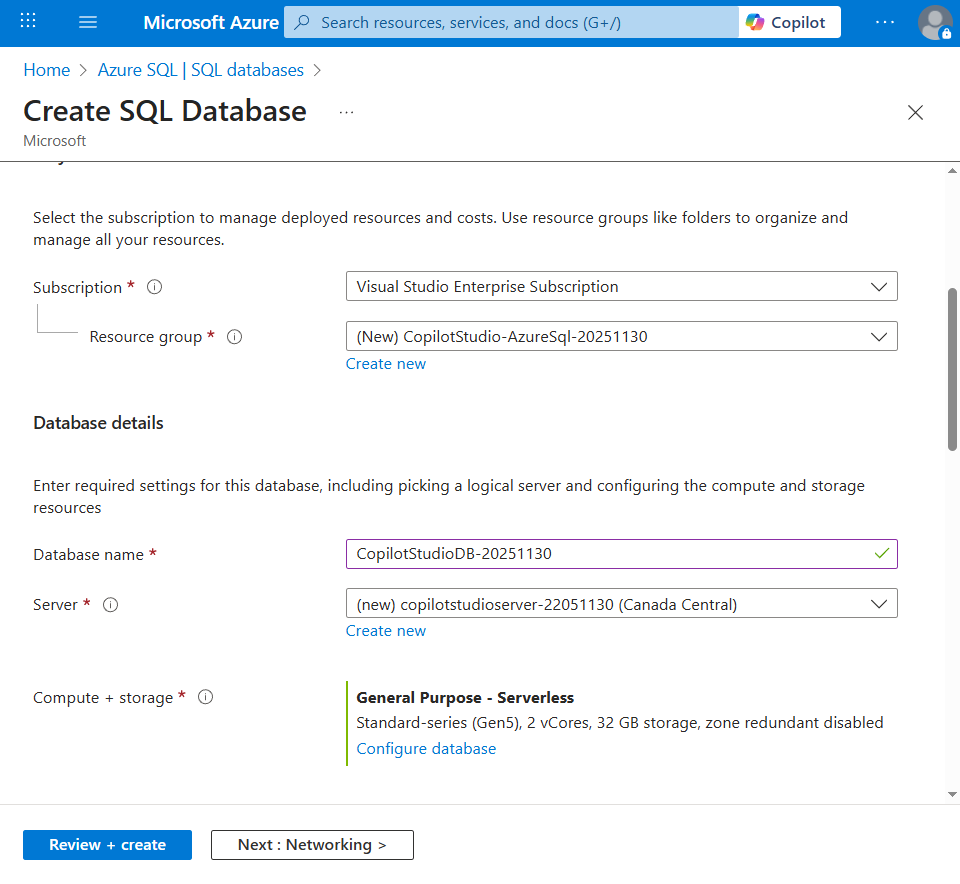Screen dimensions: 960x884
Task: Click the Compute + storage info icon
Action: tap(206, 697)
